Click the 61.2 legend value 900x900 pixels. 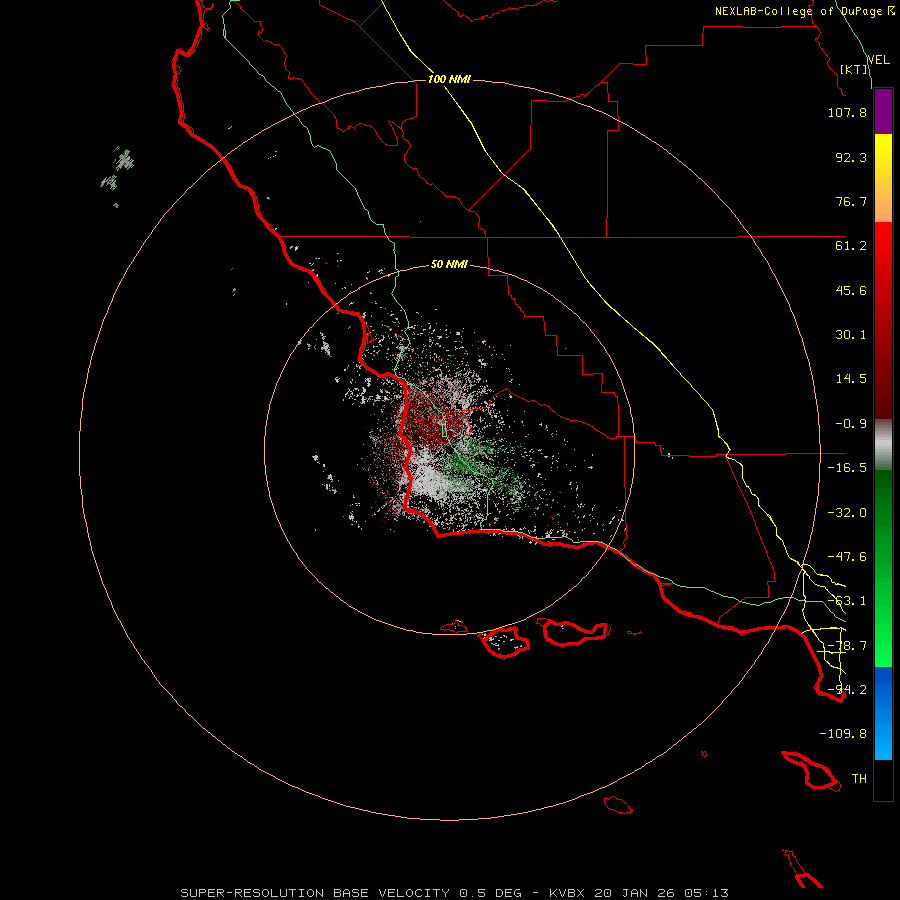pos(851,246)
